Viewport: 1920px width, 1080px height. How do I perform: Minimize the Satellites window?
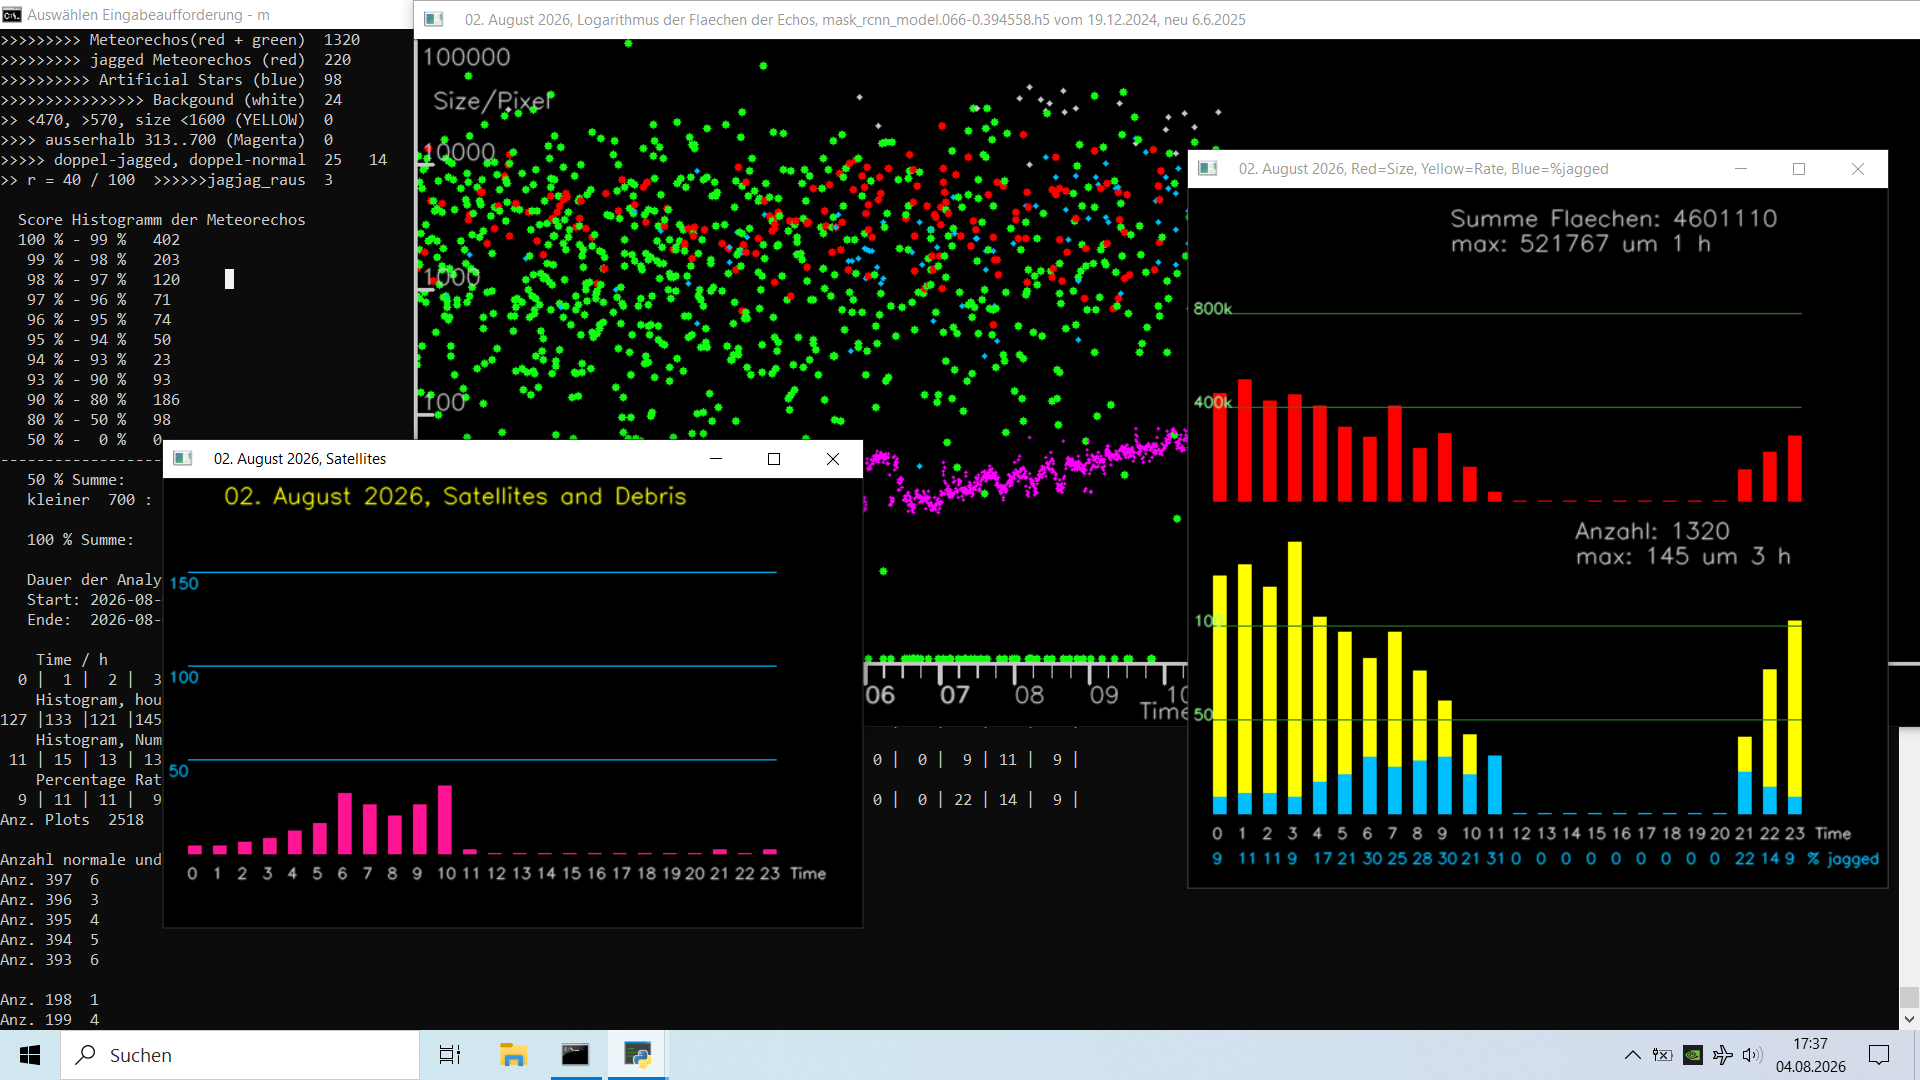coord(716,459)
